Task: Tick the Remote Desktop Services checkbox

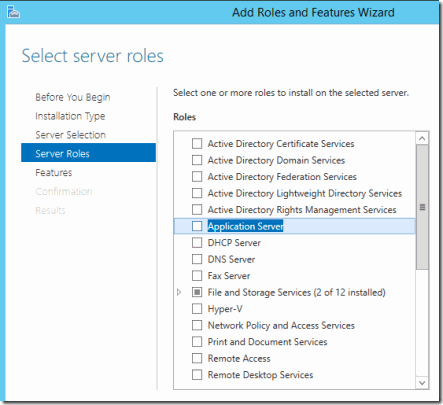Action: pyautogui.click(x=197, y=375)
